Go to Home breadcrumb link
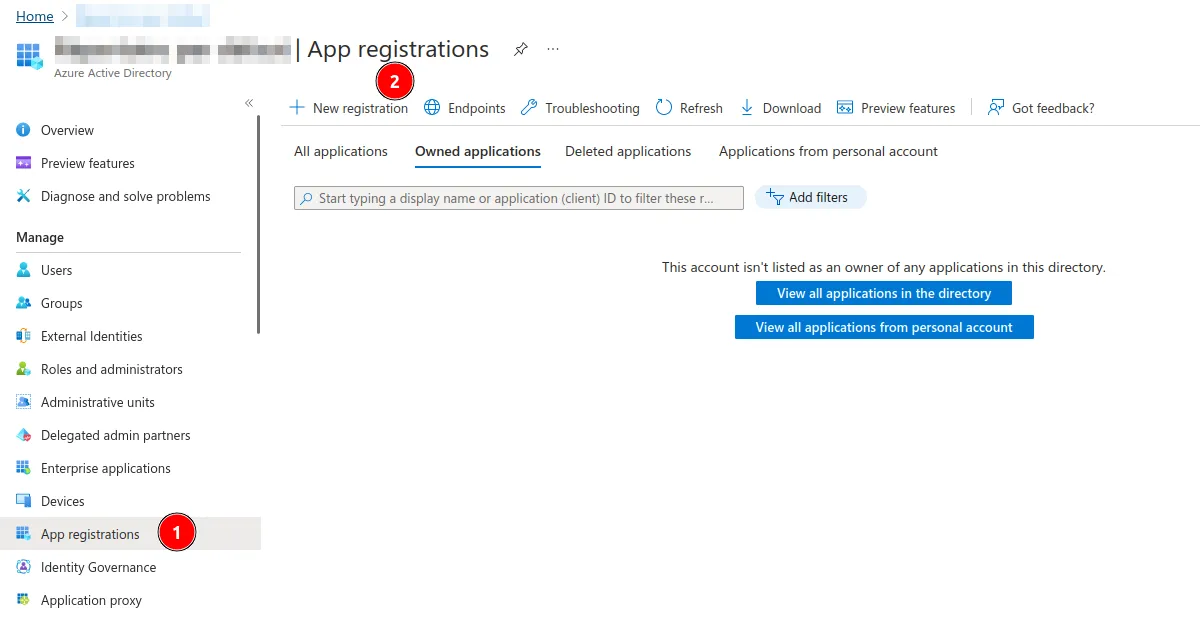The height and width of the screenshot is (618, 1200). [35, 16]
